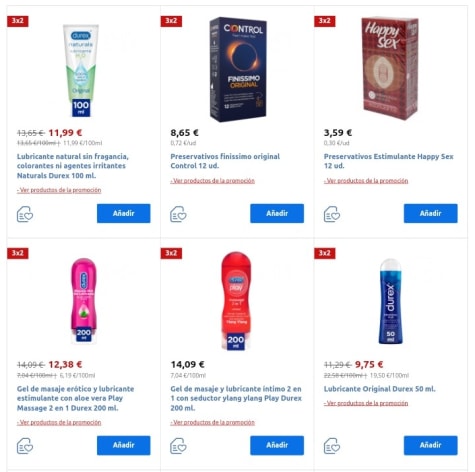This screenshot has width=475, height=472.
Task: Open the Control Finissimo box product image
Action: [x=238, y=69]
